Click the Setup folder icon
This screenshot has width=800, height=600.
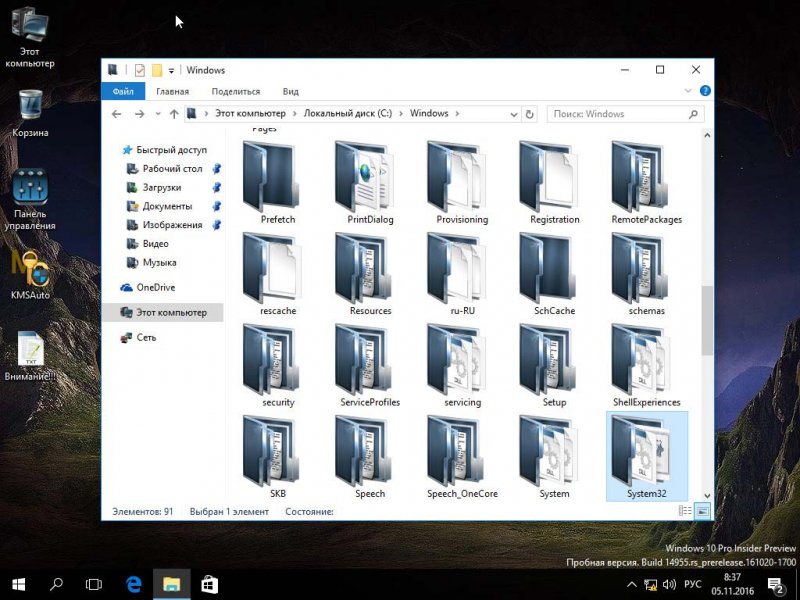[x=547, y=359]
